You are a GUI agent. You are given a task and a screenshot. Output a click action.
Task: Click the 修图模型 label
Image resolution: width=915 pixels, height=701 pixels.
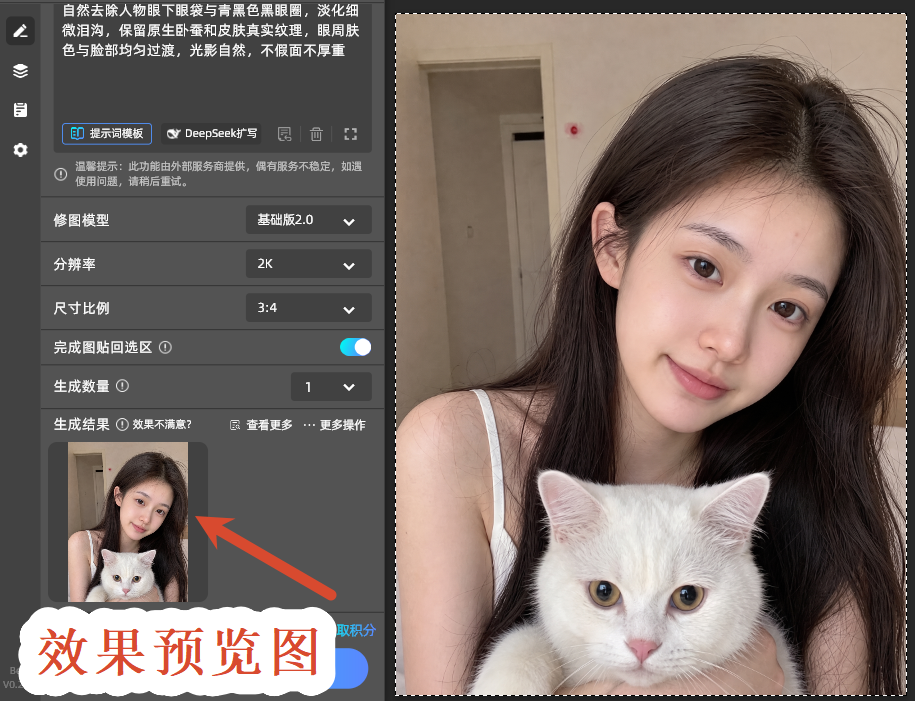click(x=81, y=221)
